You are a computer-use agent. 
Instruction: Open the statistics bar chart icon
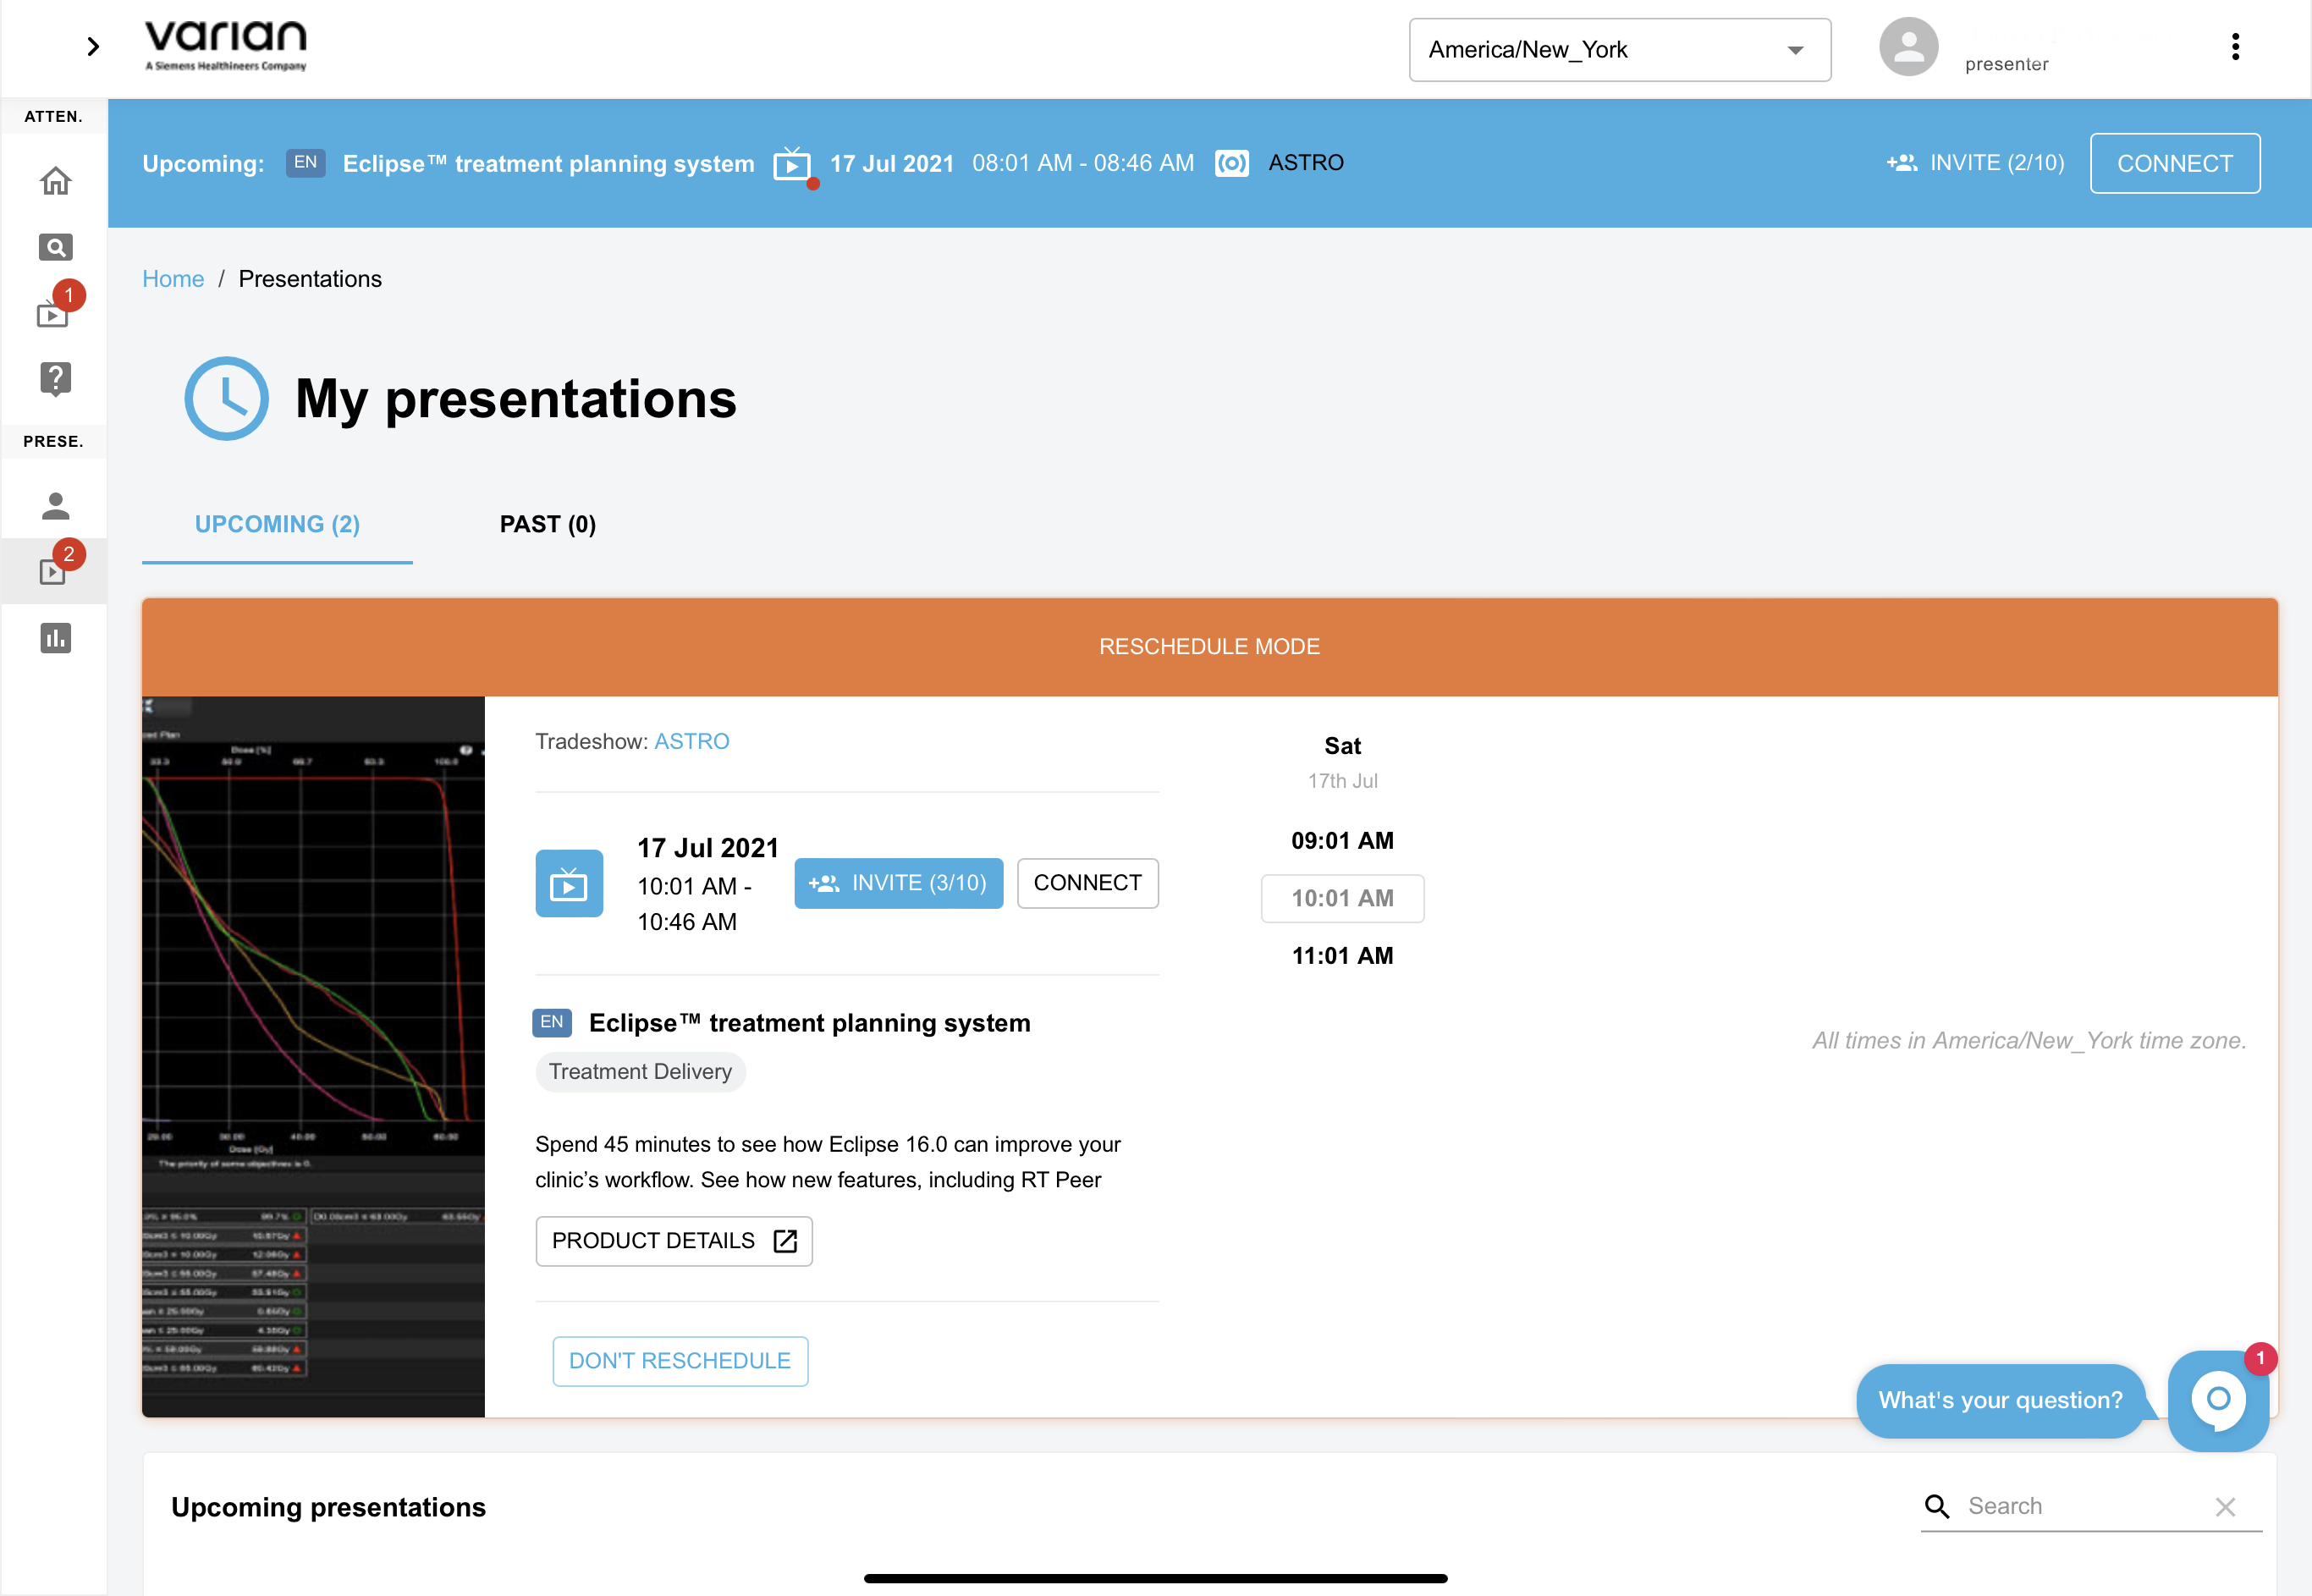click(x=55, y=638)
